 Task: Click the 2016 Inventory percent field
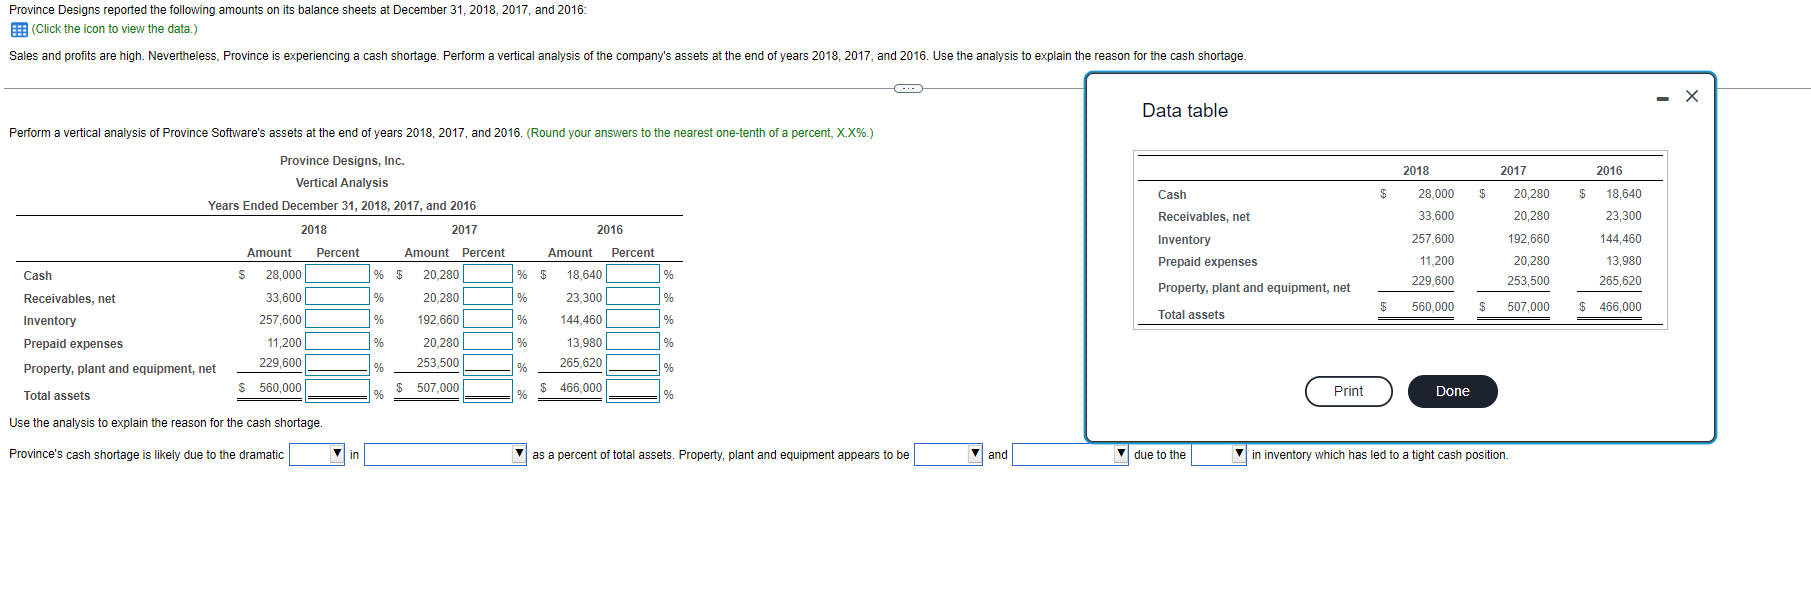pyautogui.click(x=633, y=319)
